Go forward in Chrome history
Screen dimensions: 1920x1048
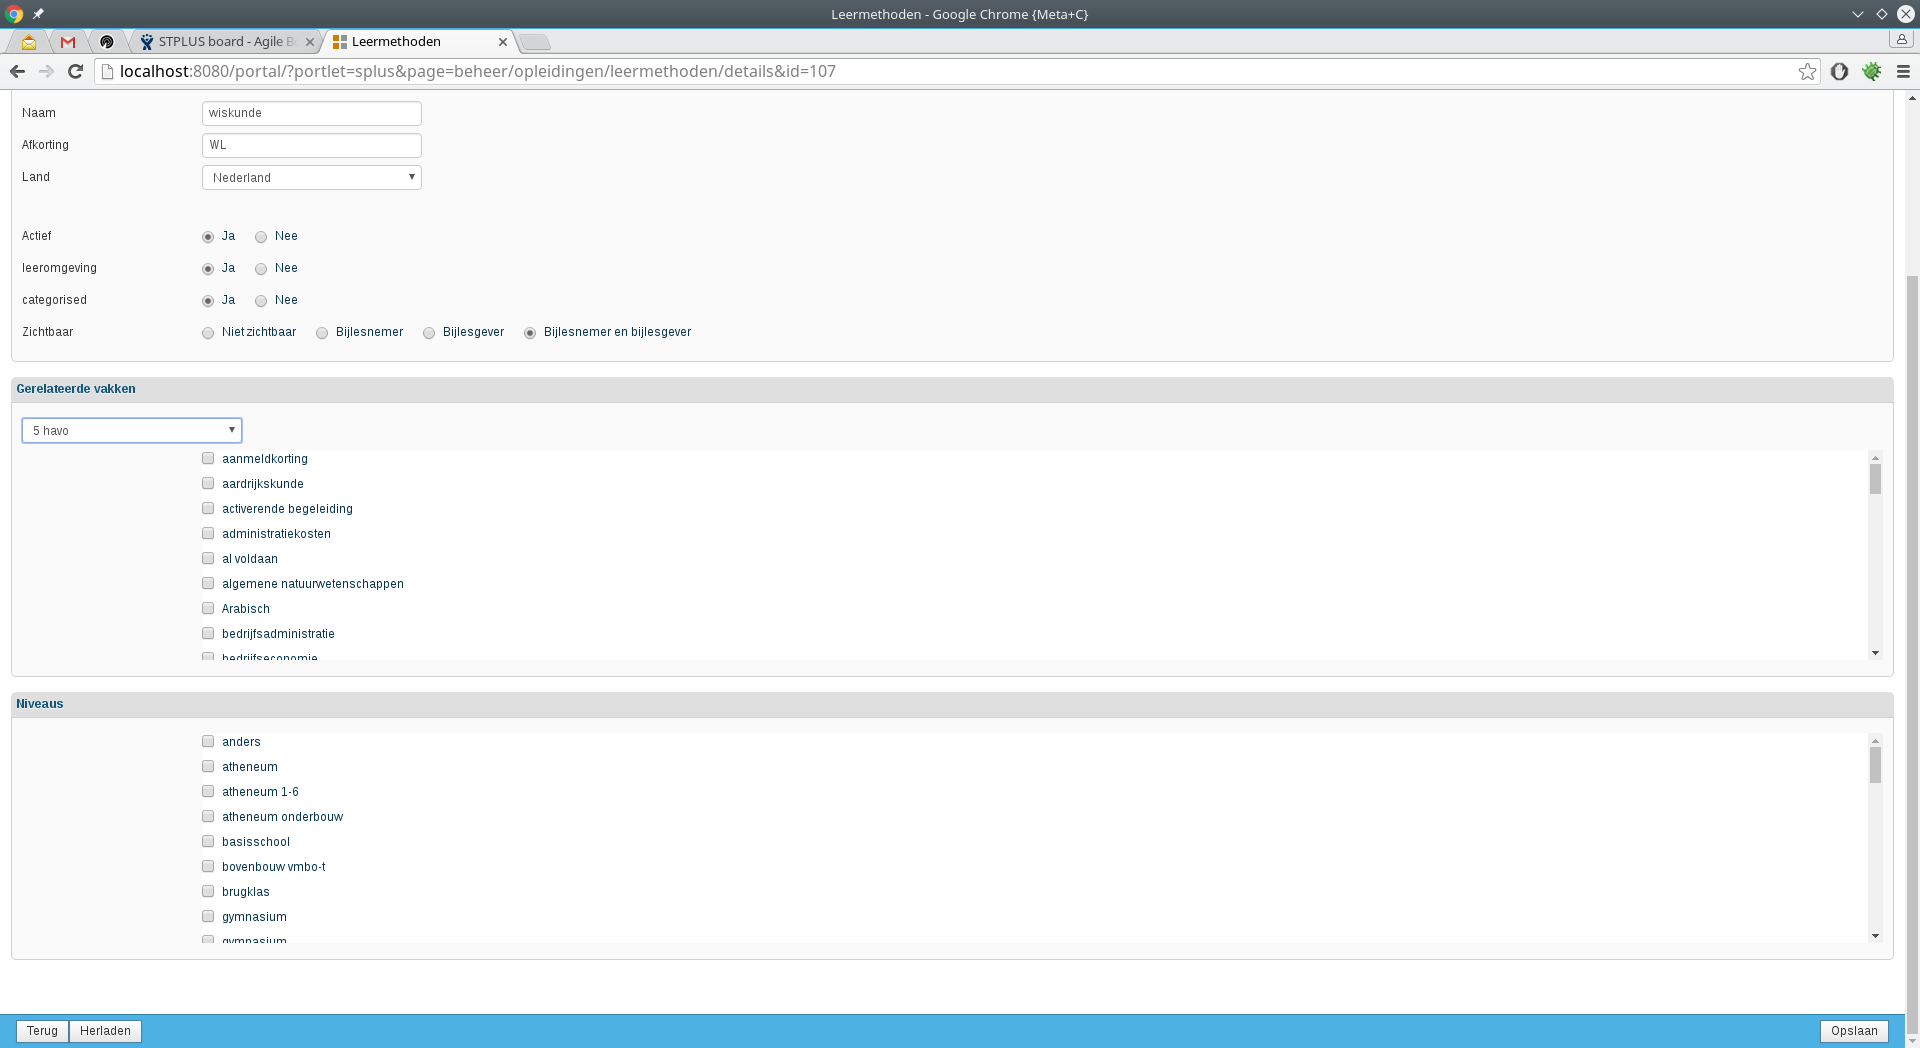pyautogui.click(x=46, y=71)
